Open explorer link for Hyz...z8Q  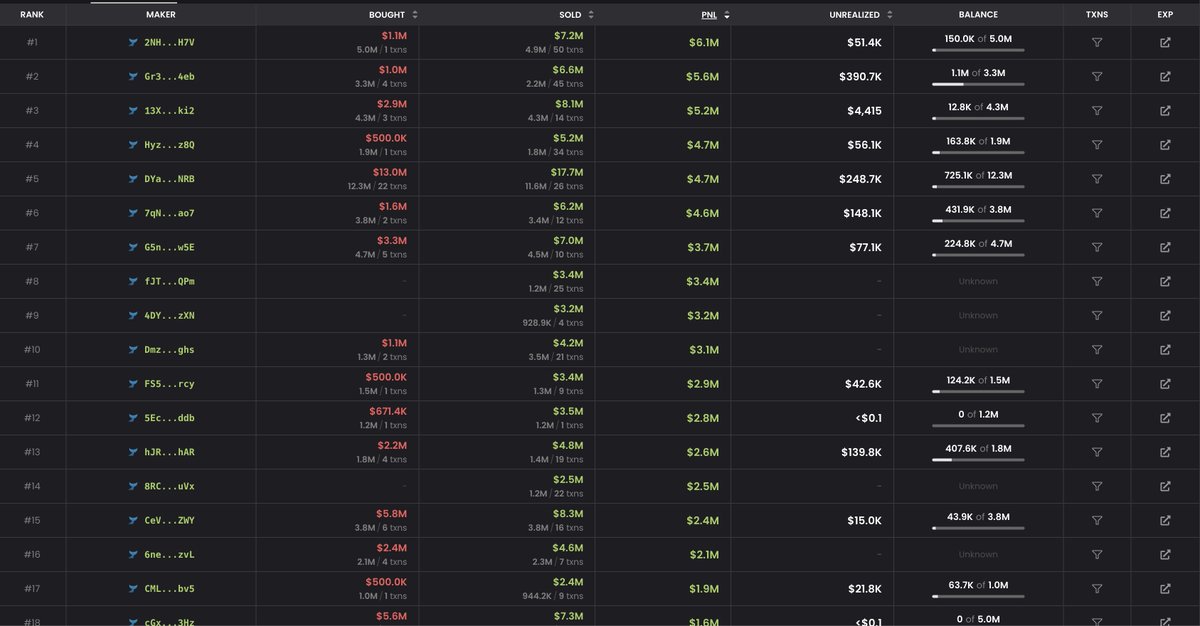pos(1165,145)
